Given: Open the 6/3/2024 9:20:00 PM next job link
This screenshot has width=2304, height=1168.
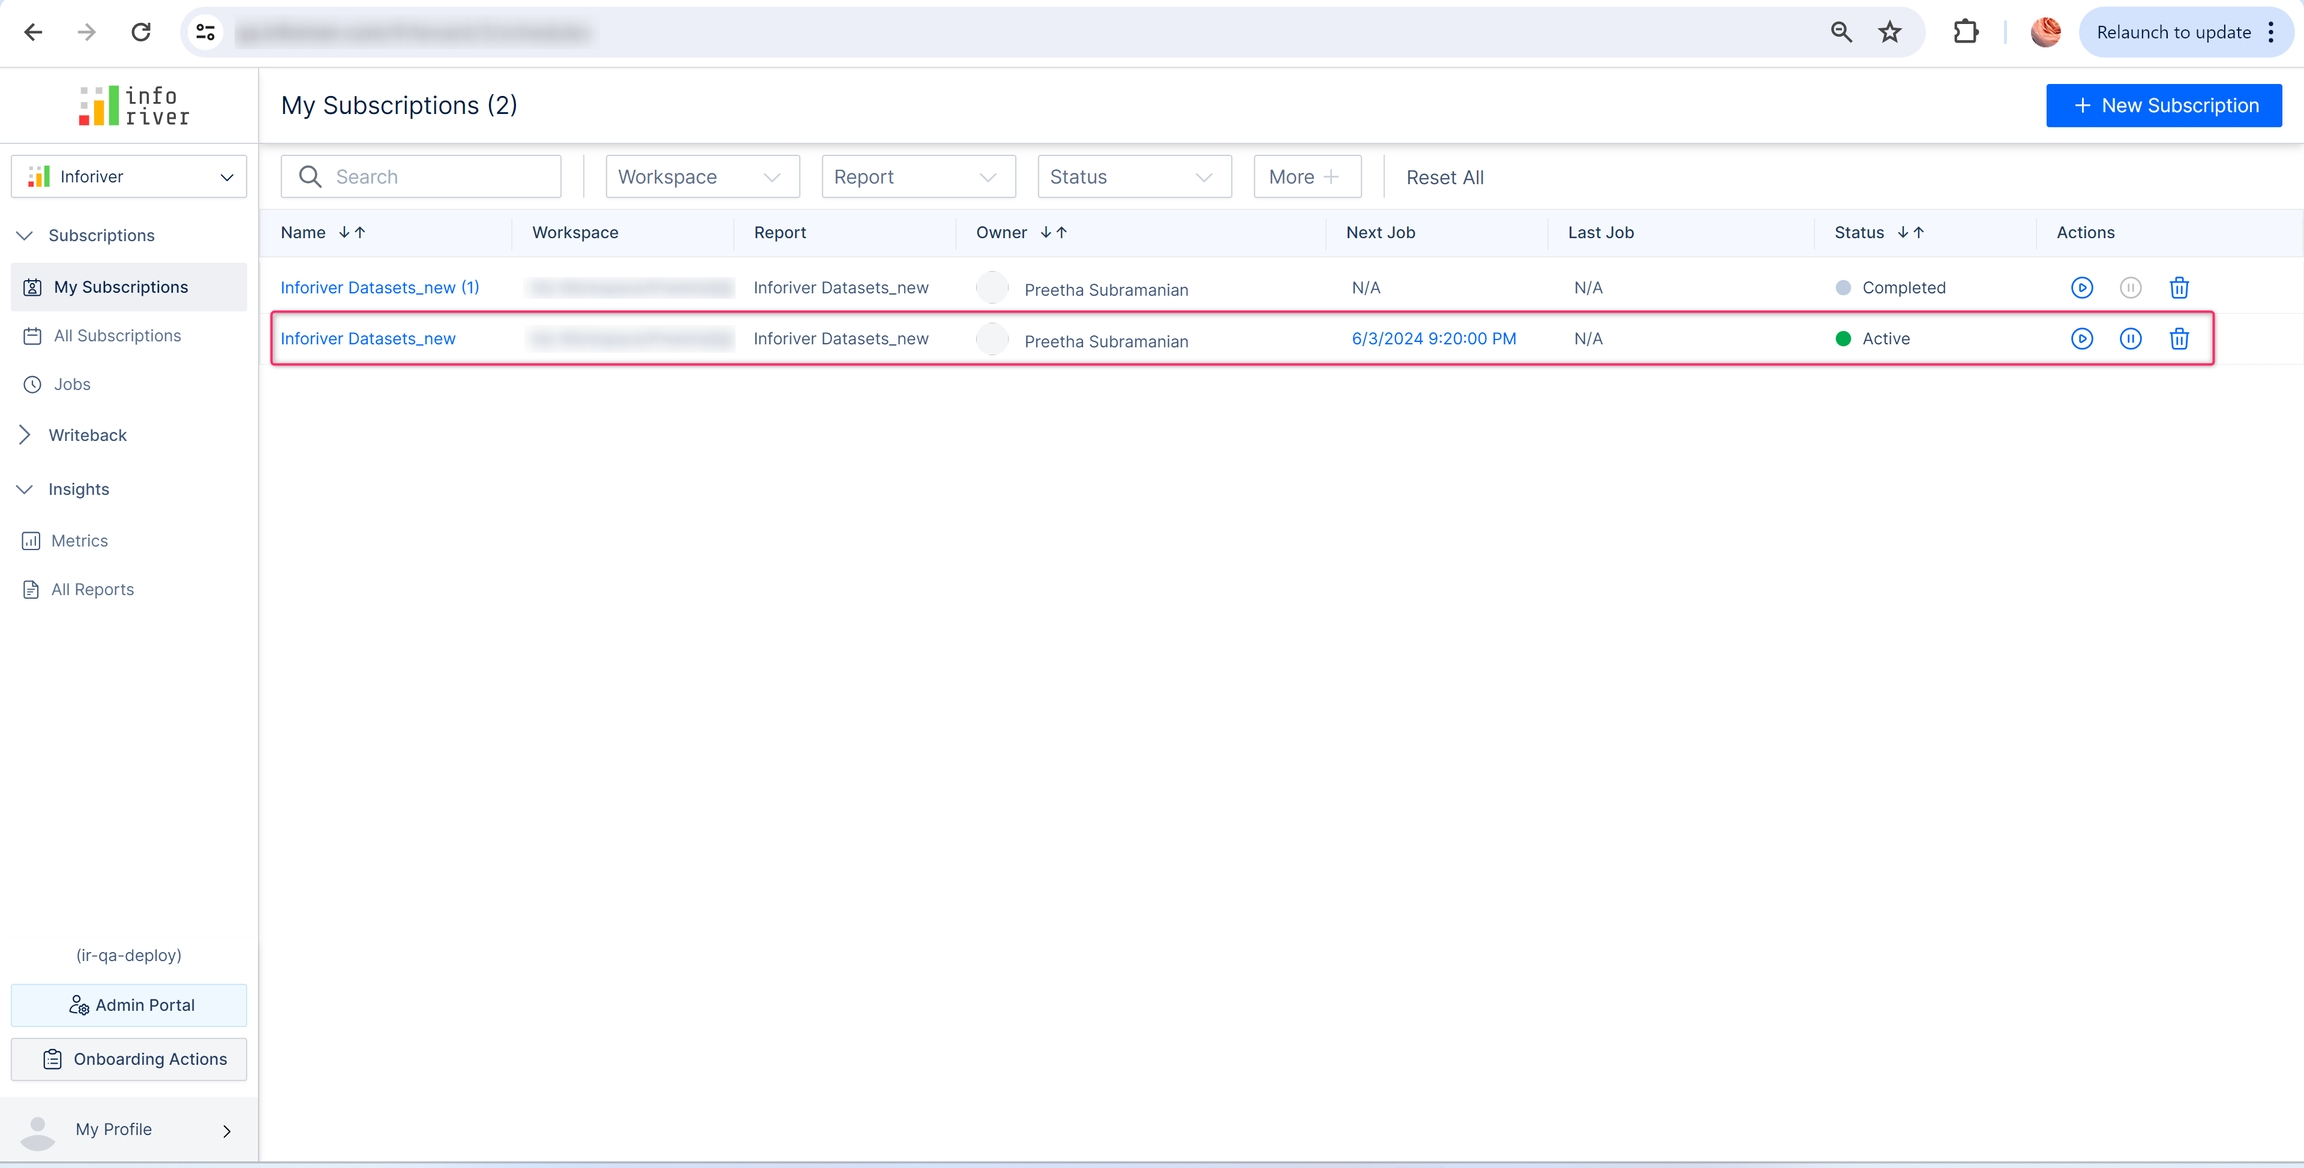Looking at the screenshot, I should (1433, 339).
